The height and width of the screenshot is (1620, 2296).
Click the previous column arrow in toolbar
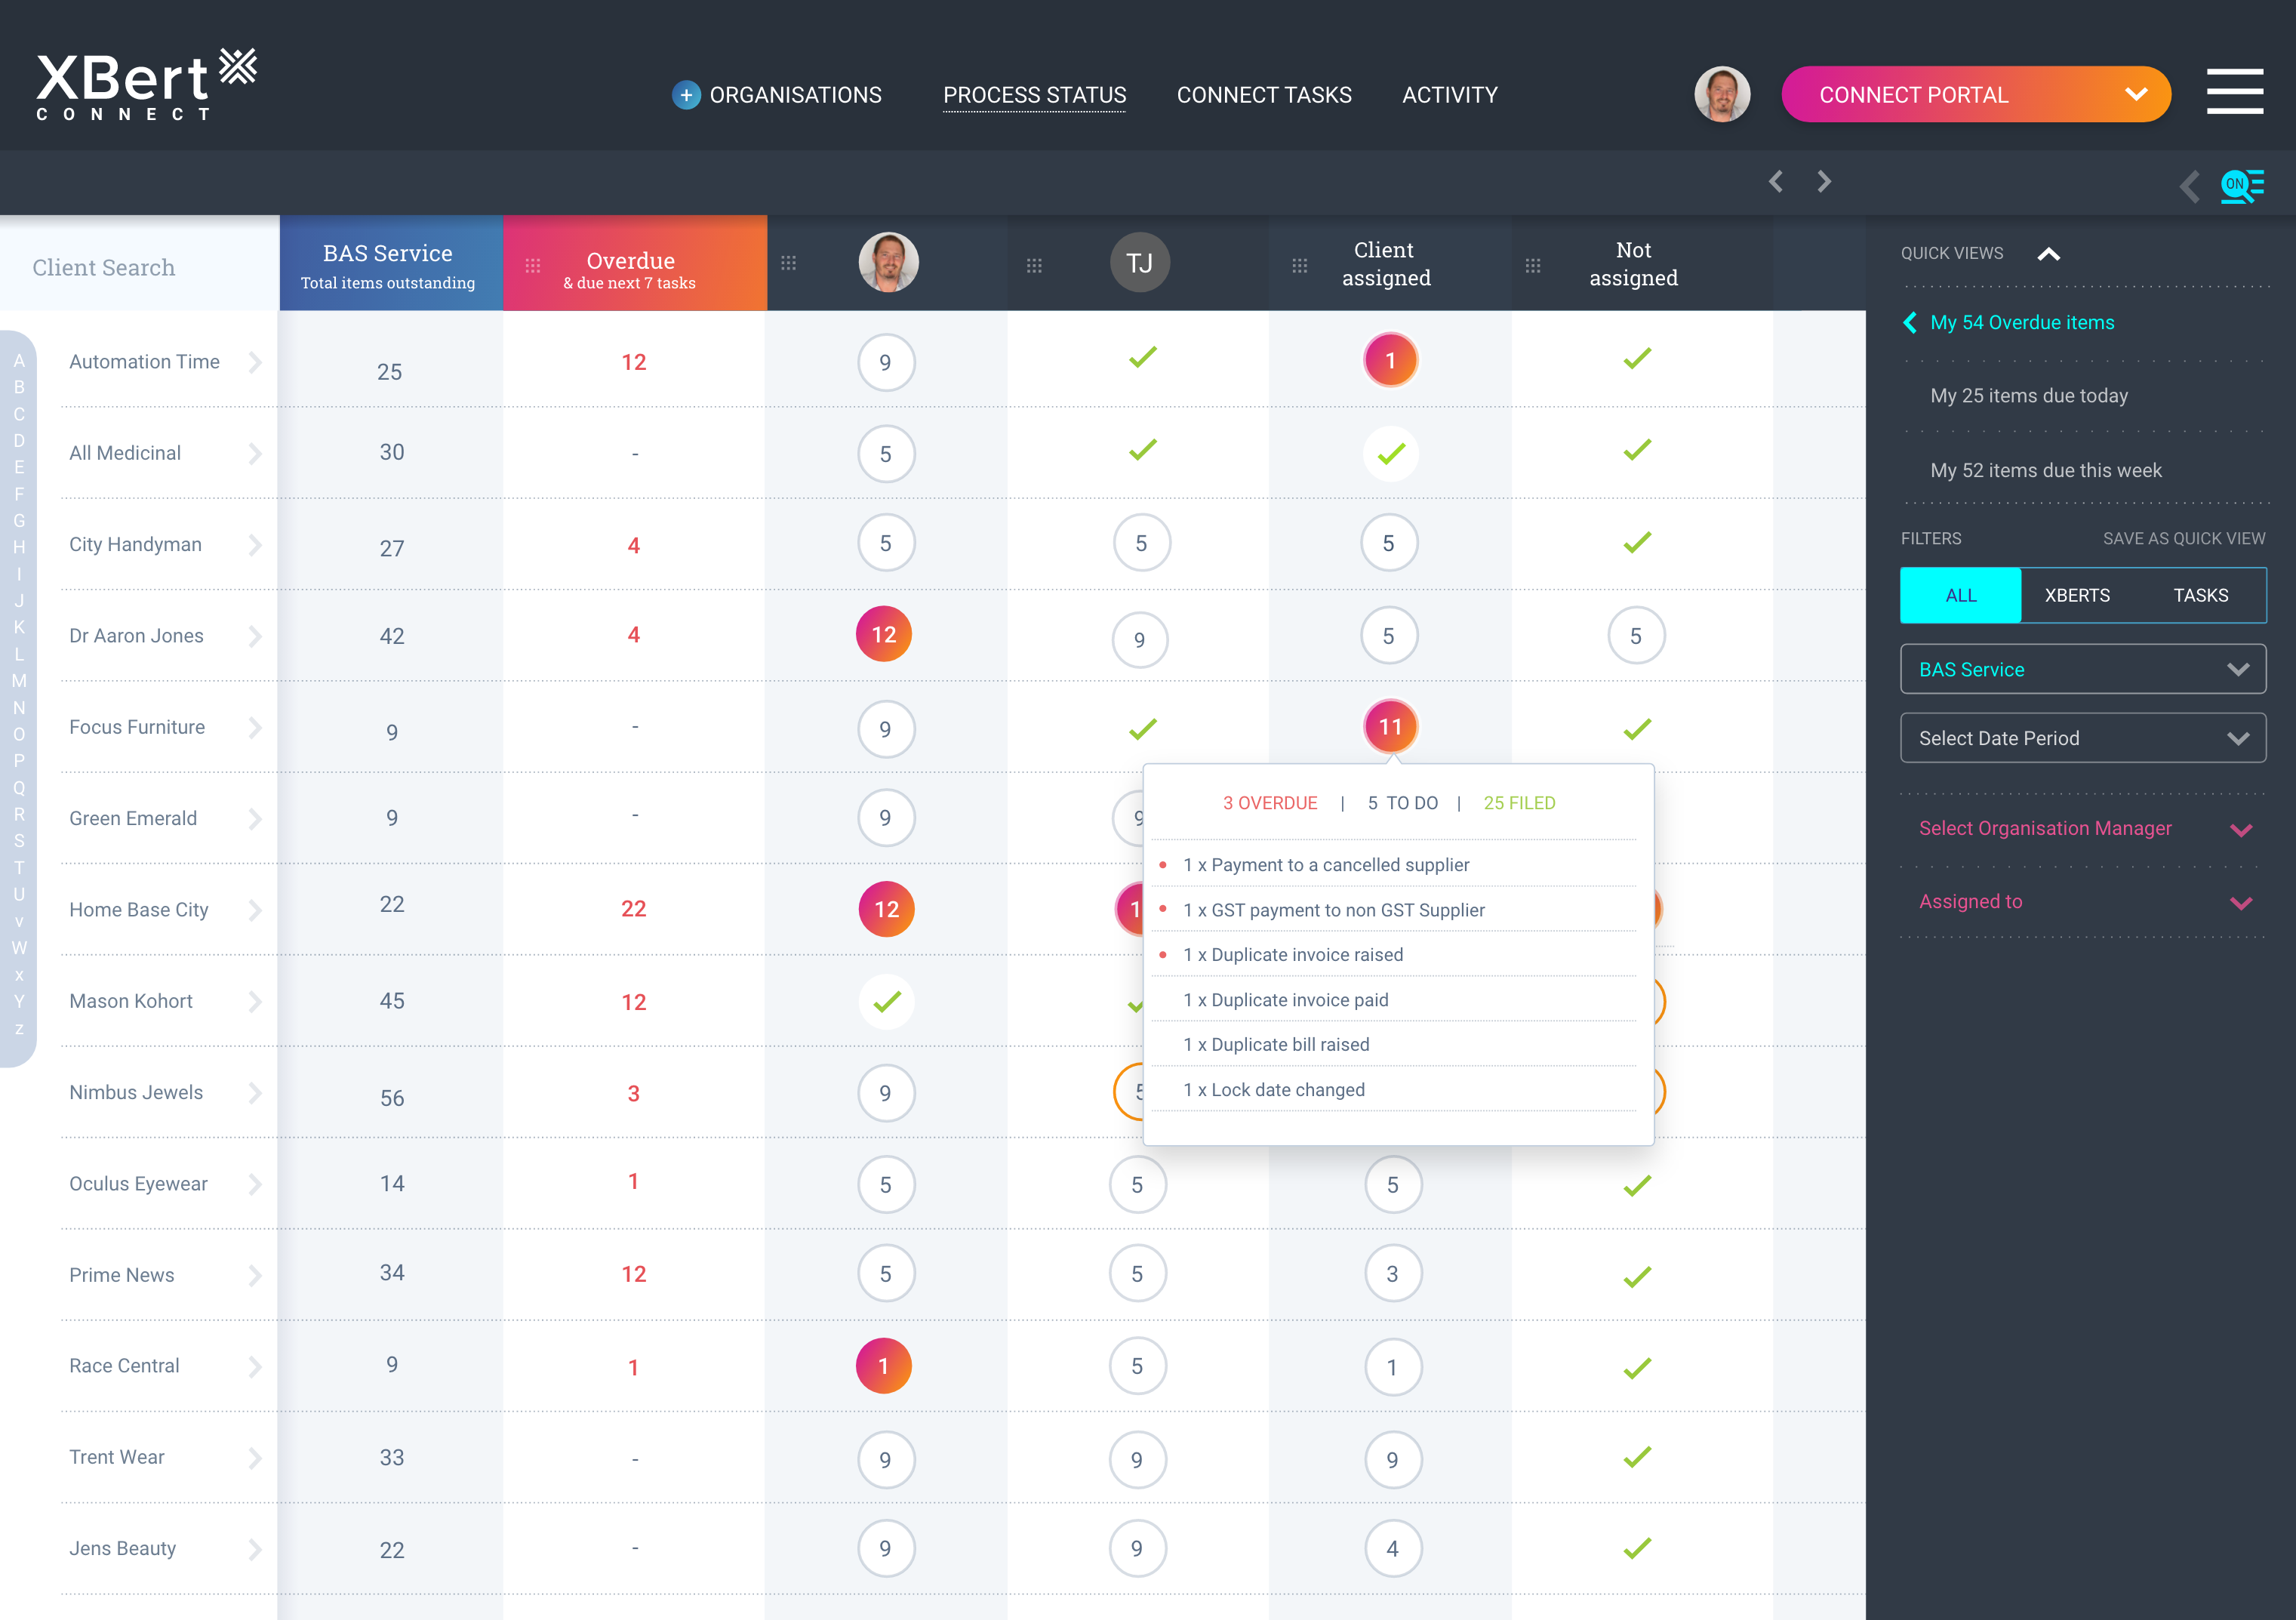[1776, 182]
